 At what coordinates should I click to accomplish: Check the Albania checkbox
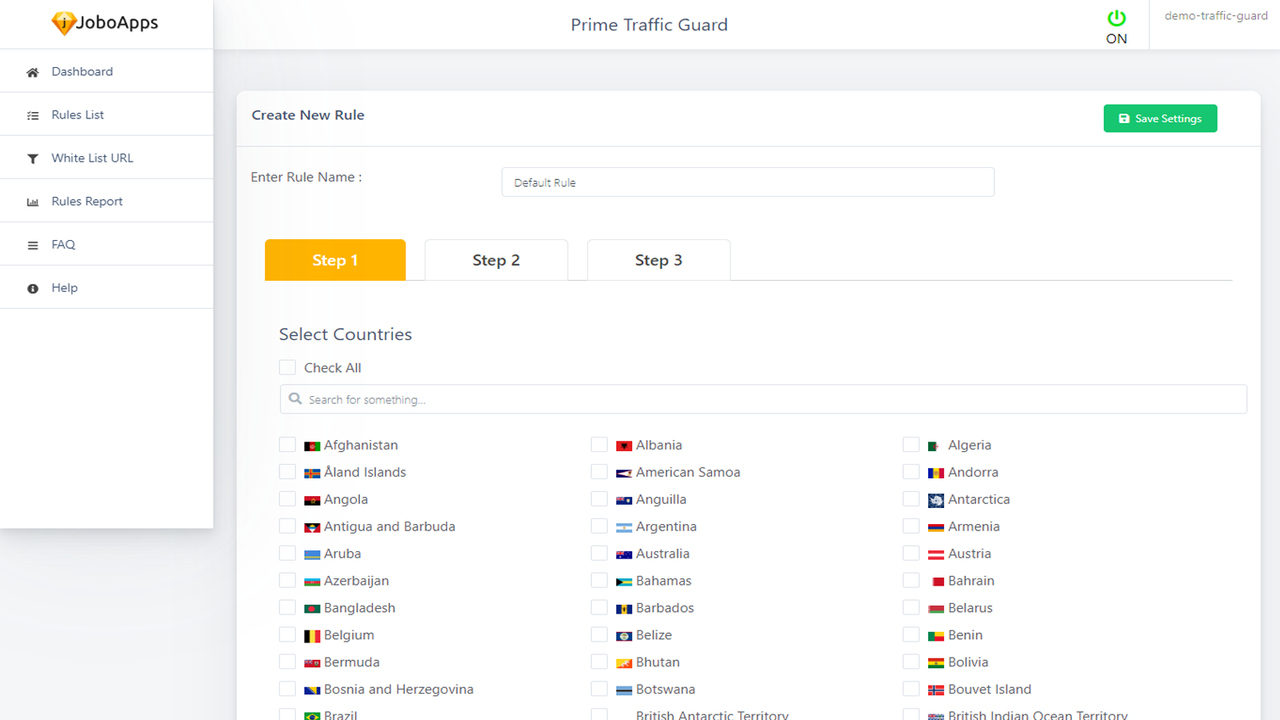(x=598, y=444)
